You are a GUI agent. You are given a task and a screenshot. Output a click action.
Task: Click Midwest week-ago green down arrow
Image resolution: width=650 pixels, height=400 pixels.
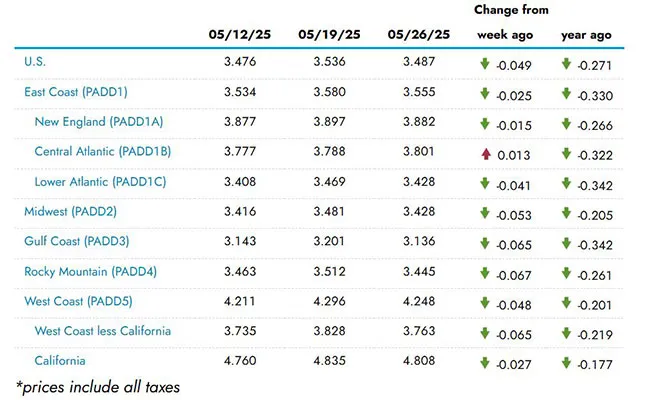[x=485, y=213]
